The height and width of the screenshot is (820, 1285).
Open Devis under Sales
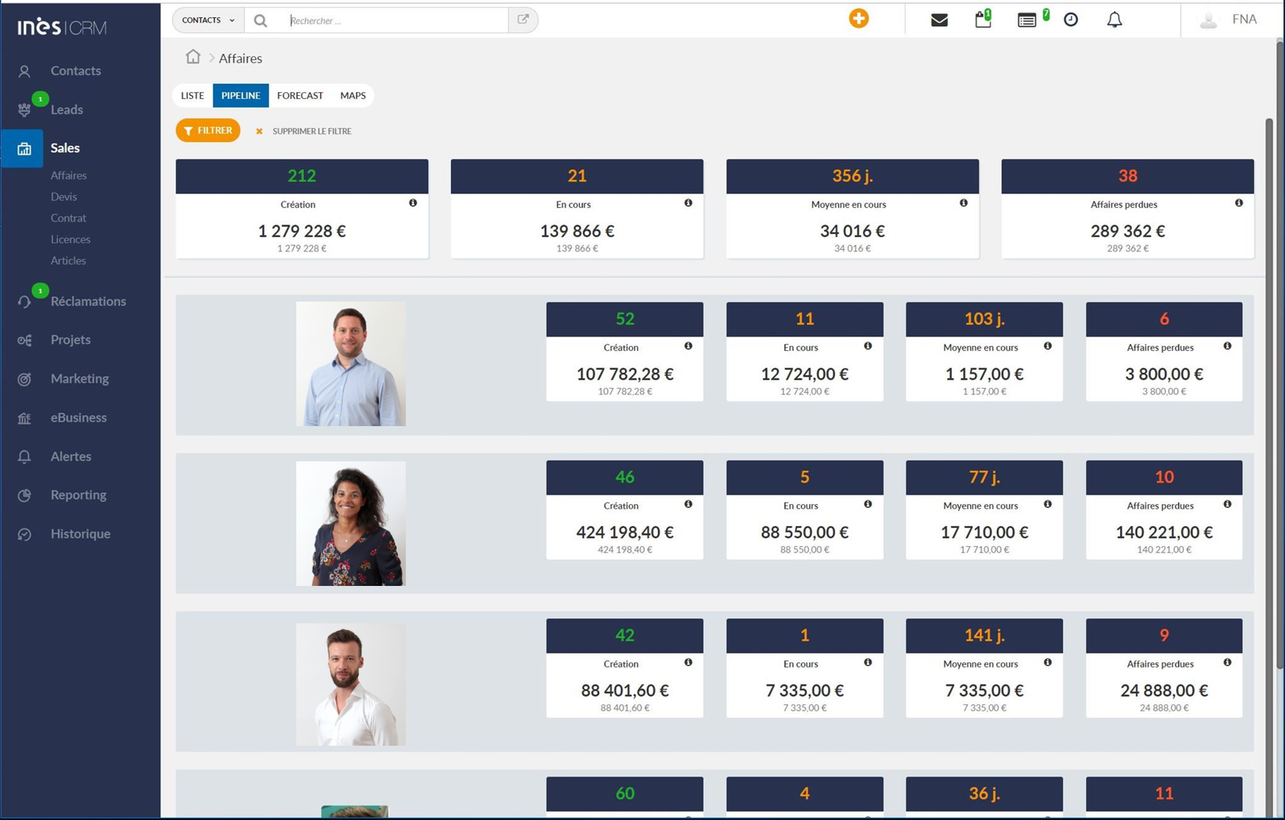pyautogui.click(x=64, y=197)
